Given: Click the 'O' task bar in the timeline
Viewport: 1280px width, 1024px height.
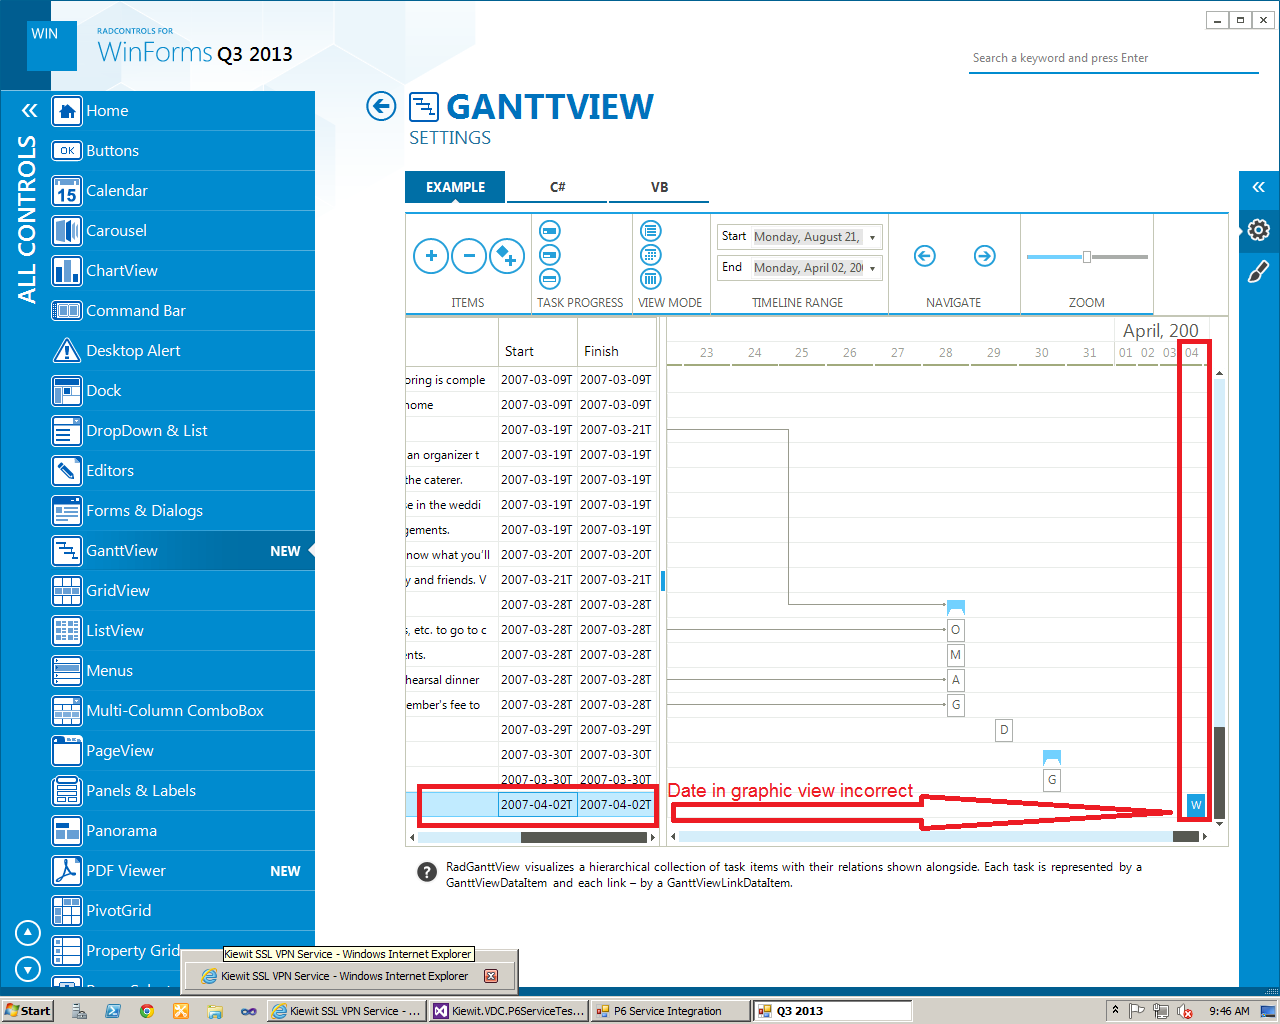Looking at the screenshot, I should coord(956,630).
